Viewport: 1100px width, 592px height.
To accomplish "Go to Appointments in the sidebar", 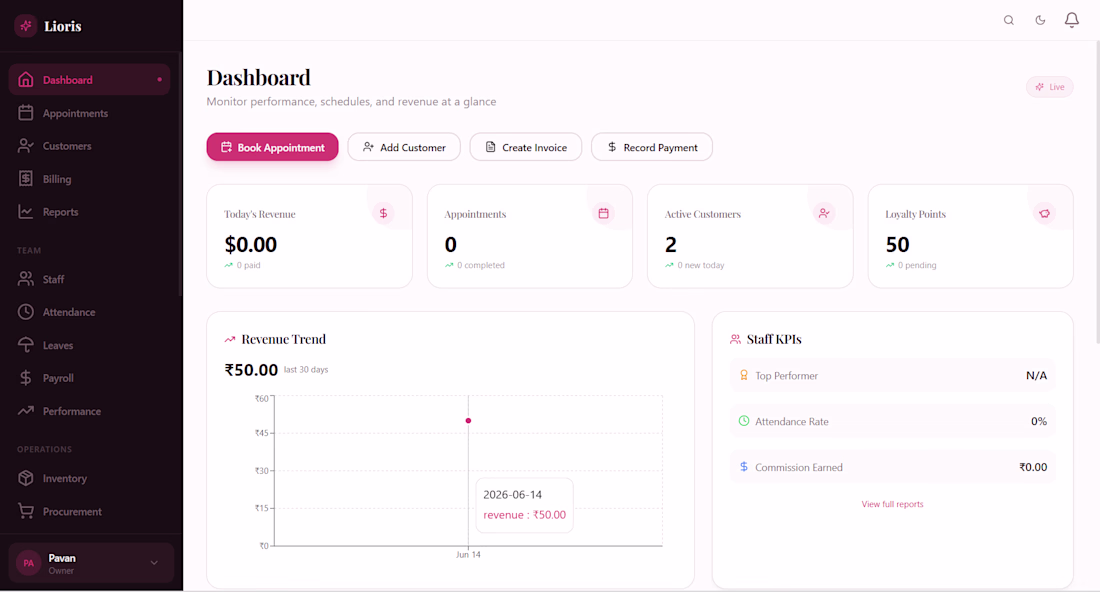I will pos(90,113).
